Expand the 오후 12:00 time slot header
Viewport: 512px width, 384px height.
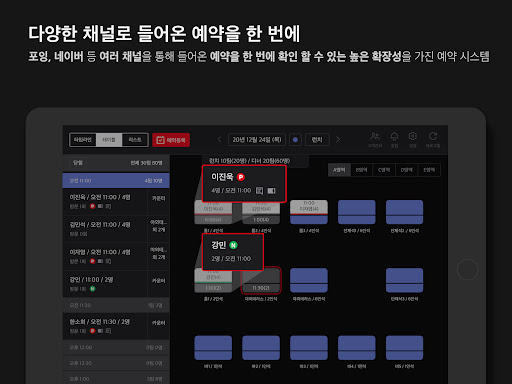coord(116,347)
